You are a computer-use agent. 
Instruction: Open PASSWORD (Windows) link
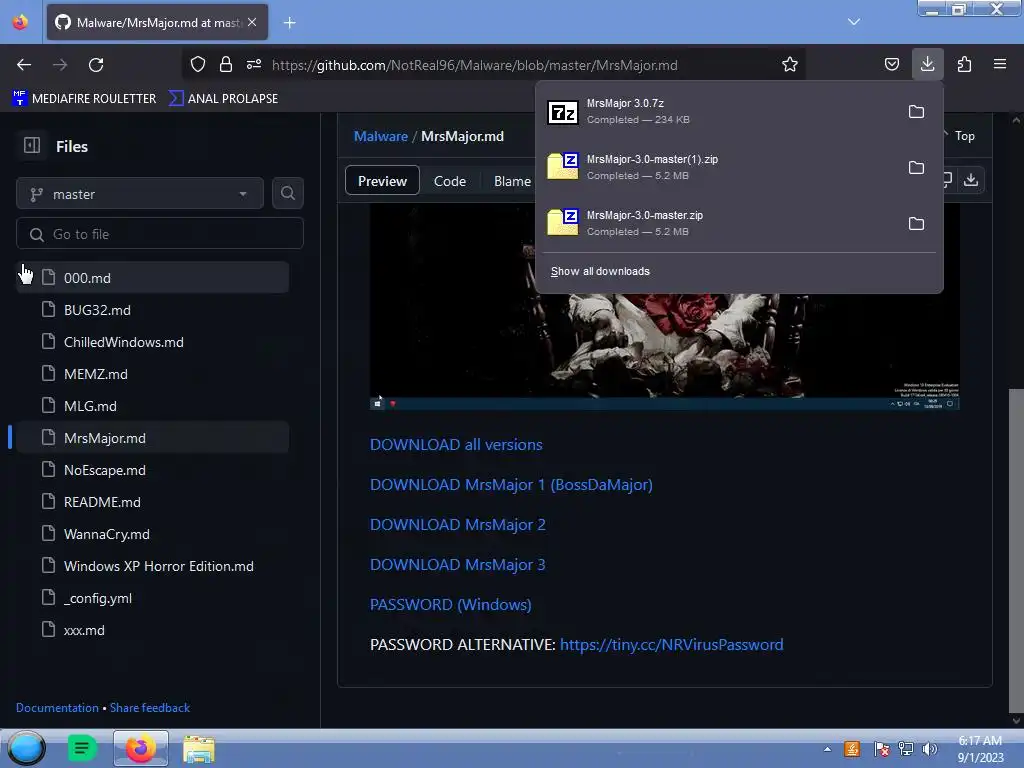451,604
